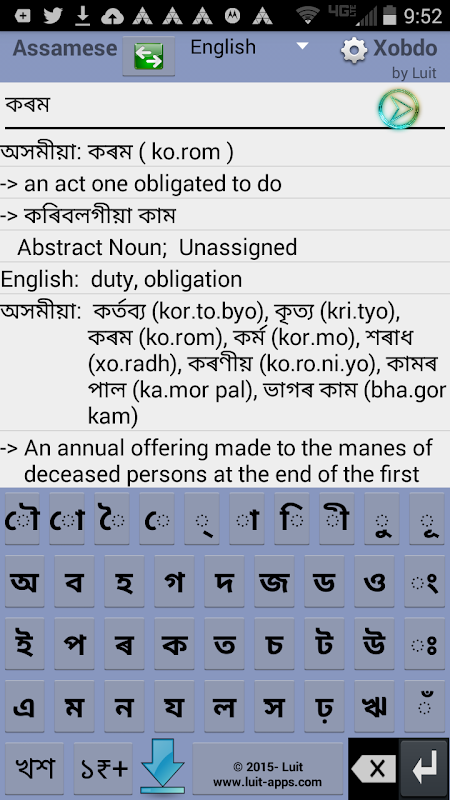Tap the Assamese source language label
The width and height of the screenshot is (450, 800).
tap(65, 48)
